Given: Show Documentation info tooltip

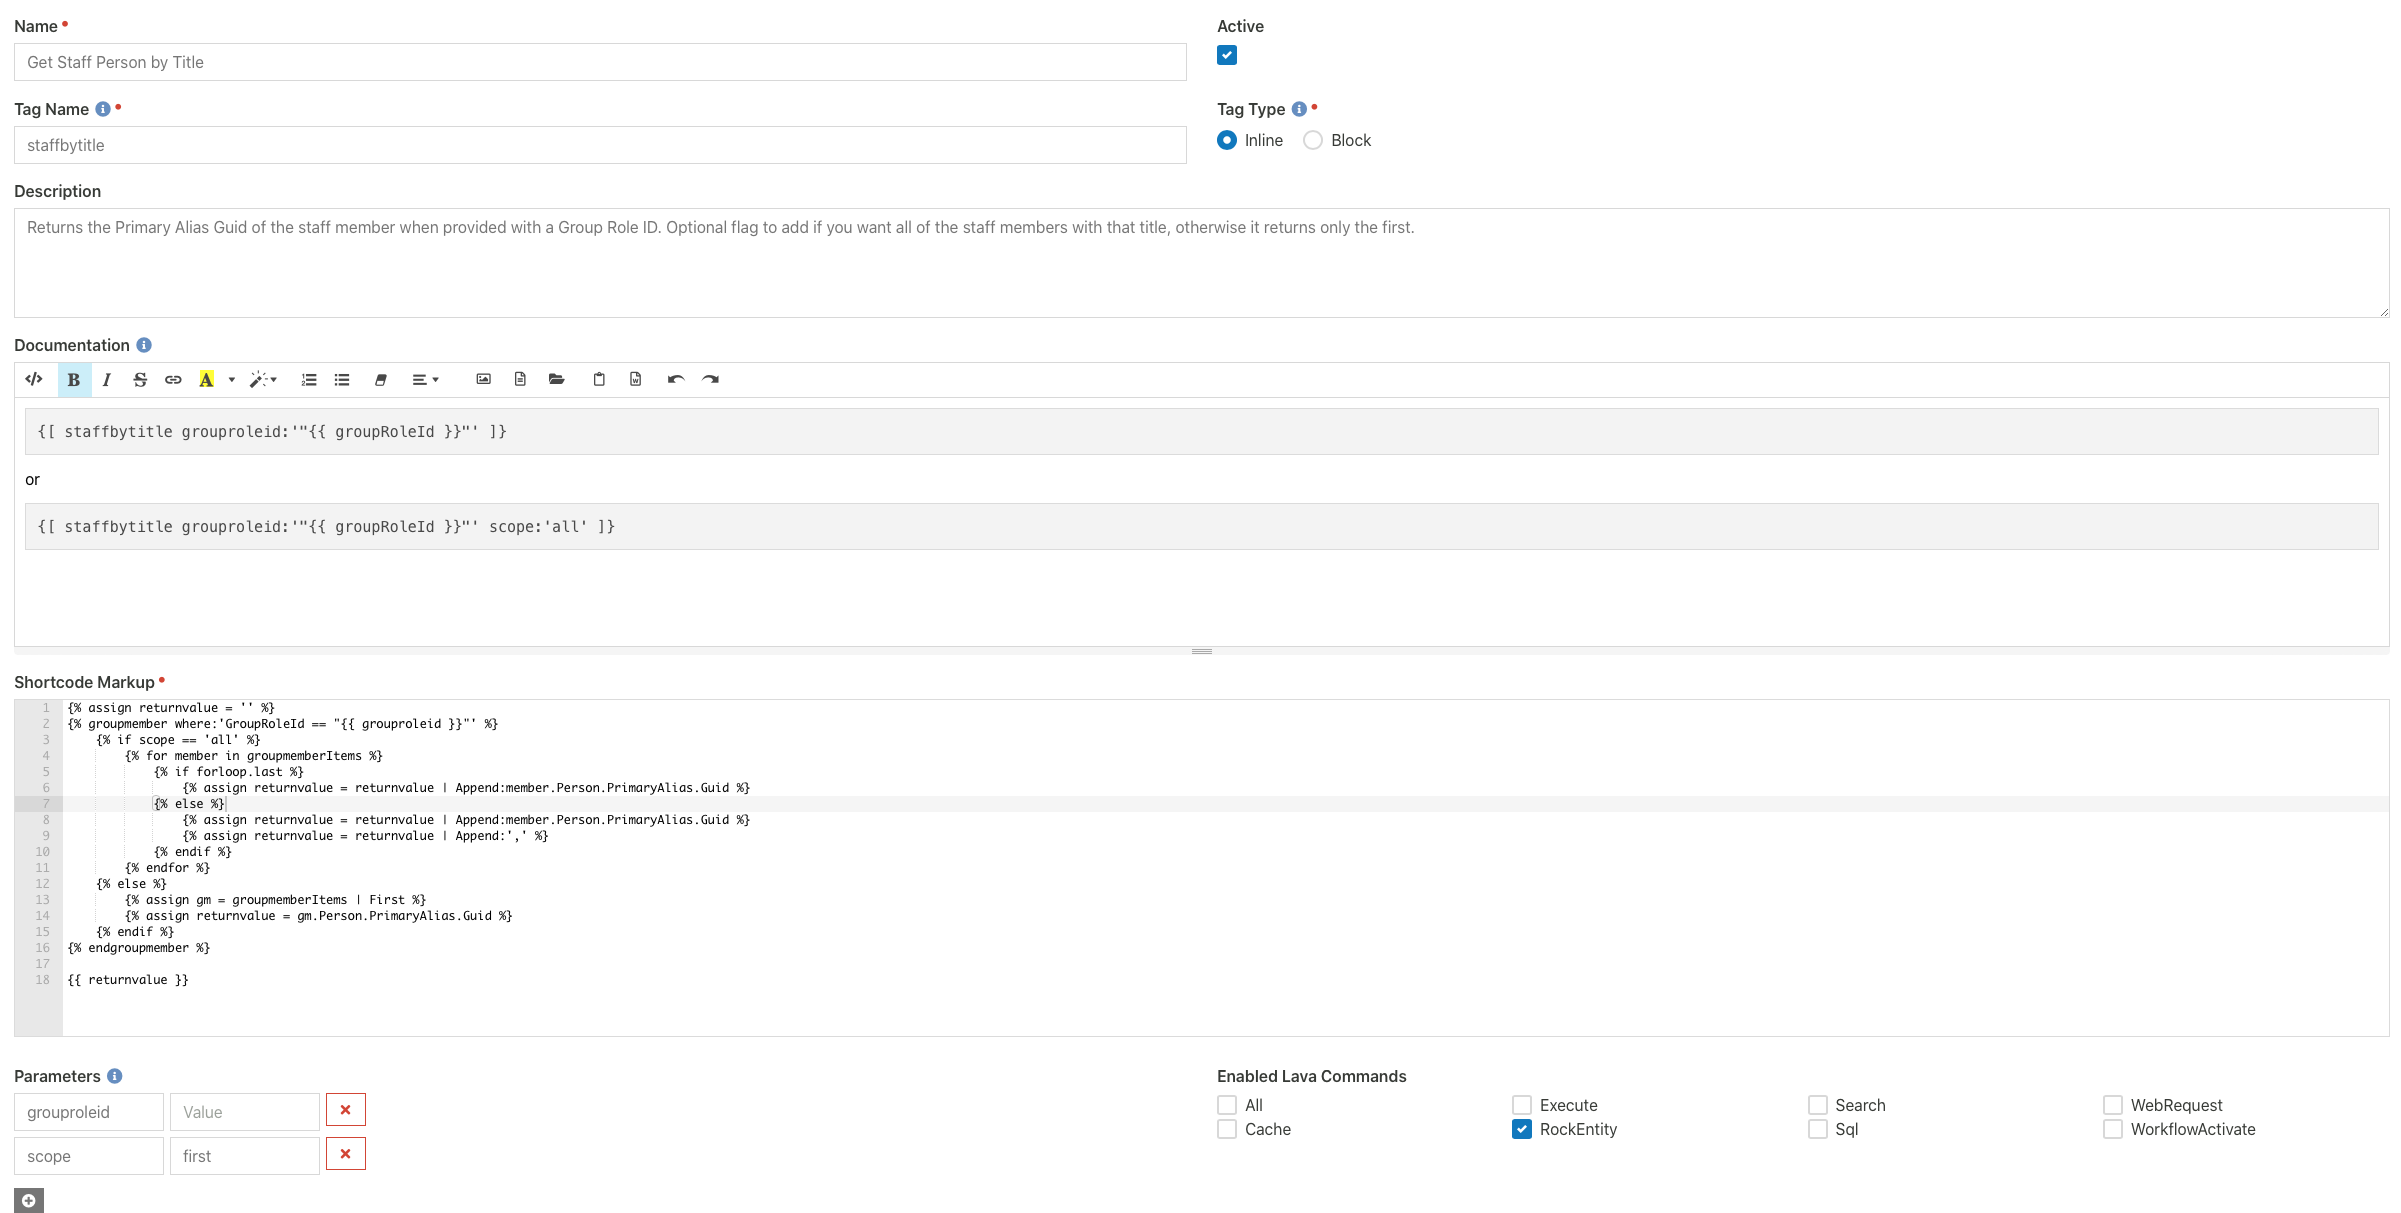Looking at the screenshot, I should point(144,345).
